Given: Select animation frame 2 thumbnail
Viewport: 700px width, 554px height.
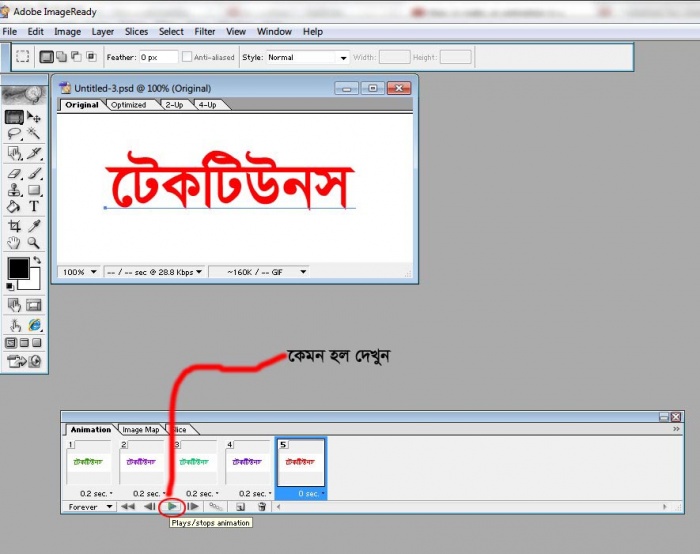Looking at the screenshot, I should pos(142,462).
